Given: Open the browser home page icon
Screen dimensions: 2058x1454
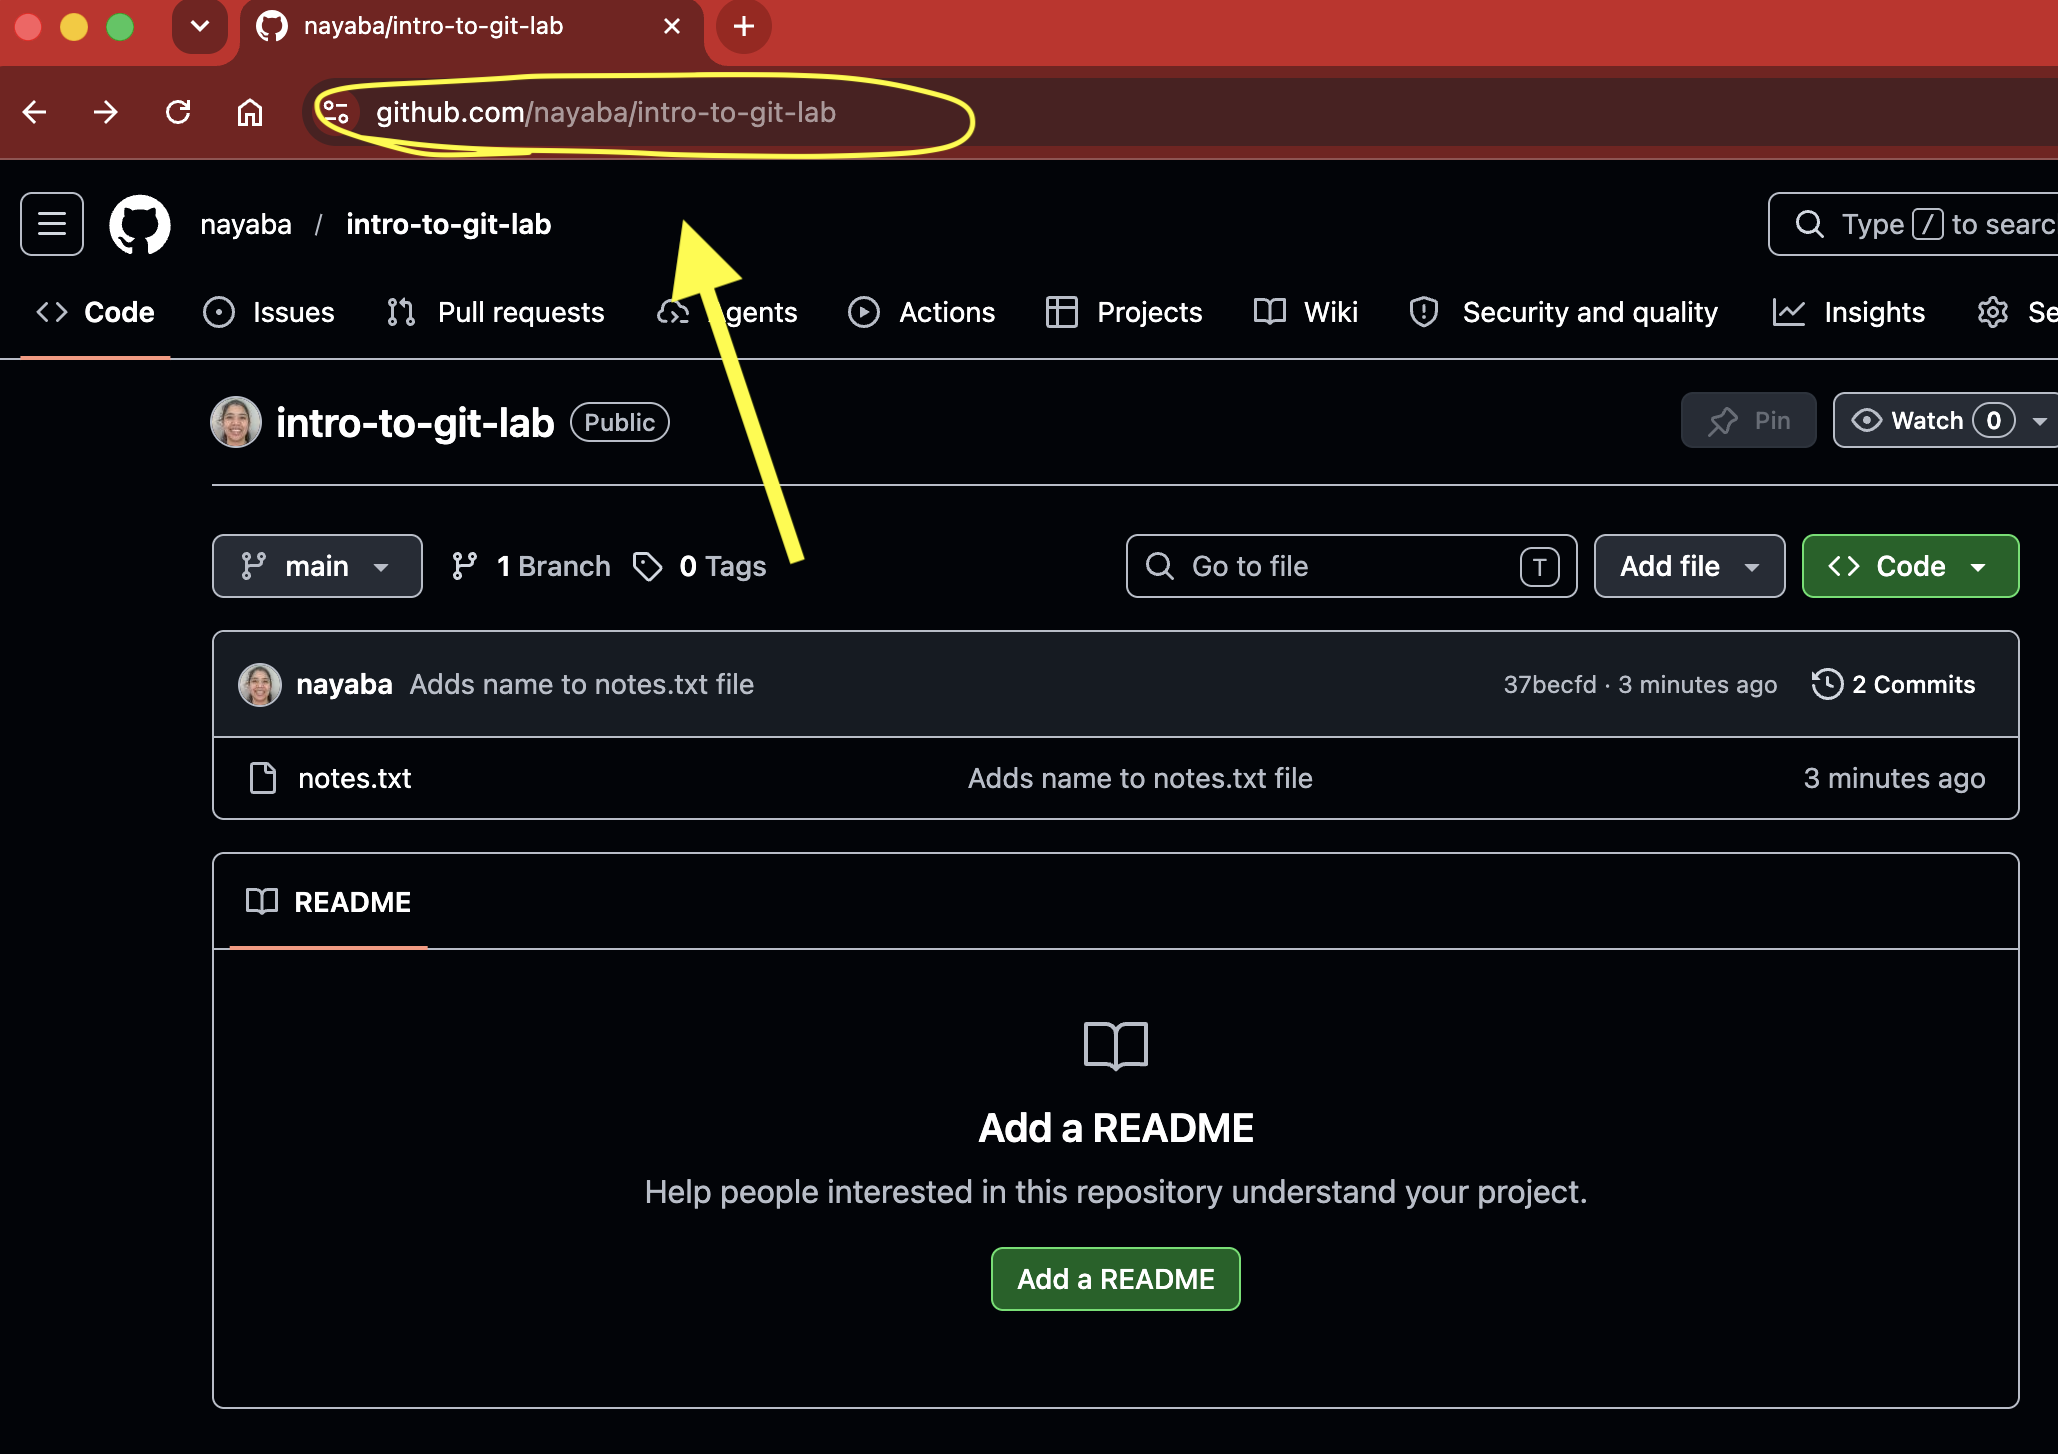Looking at the screenshot, I should coord(250,112).
